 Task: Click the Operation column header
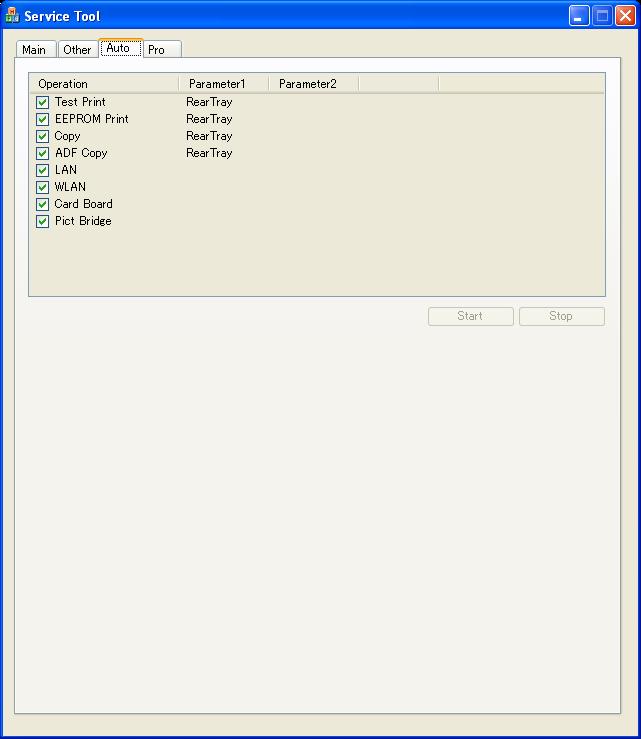point(104,84)
